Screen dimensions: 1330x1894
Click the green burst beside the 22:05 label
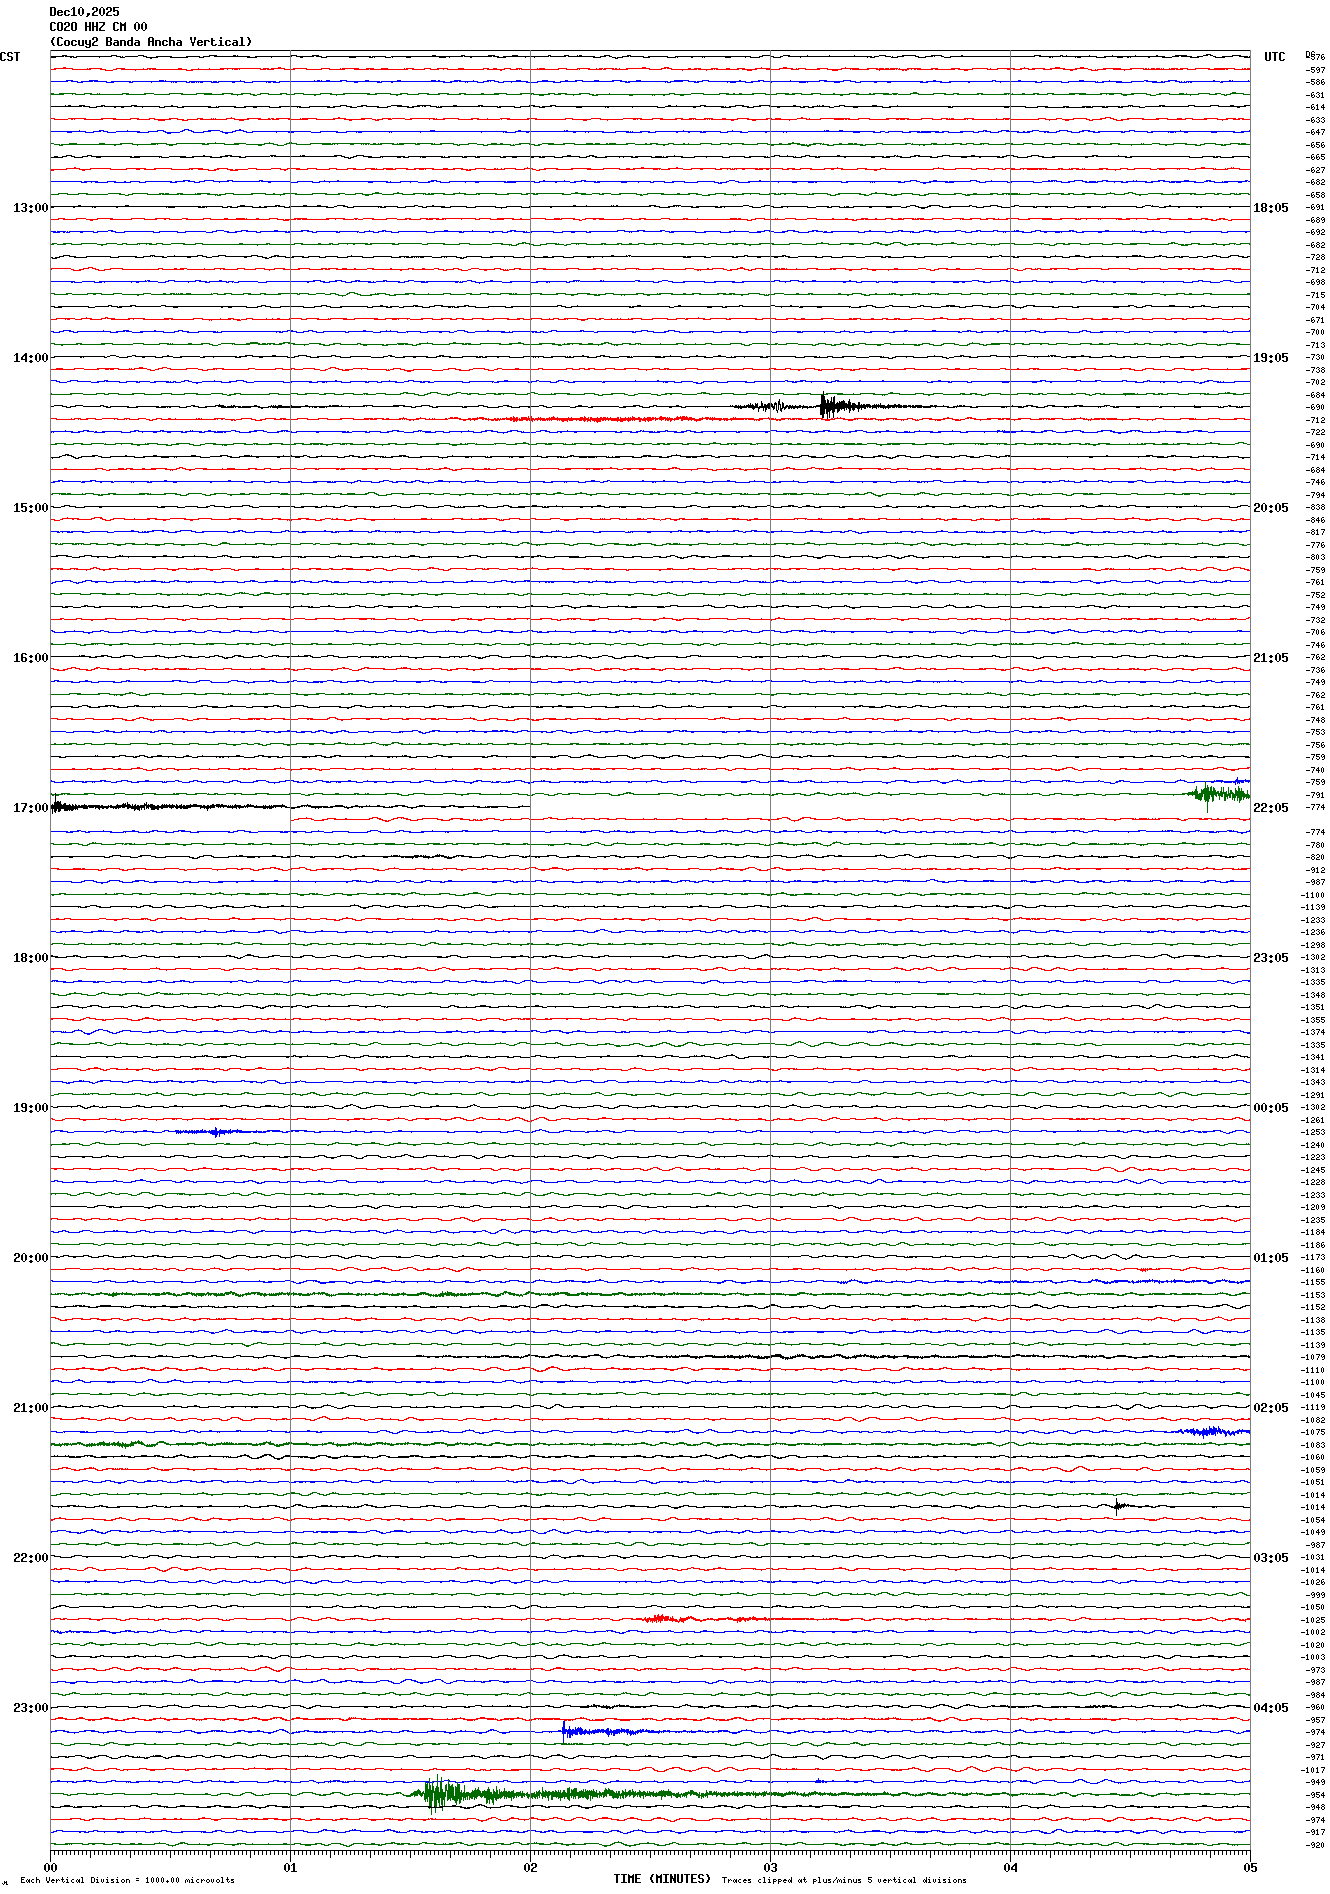[x=1216, y=795]
